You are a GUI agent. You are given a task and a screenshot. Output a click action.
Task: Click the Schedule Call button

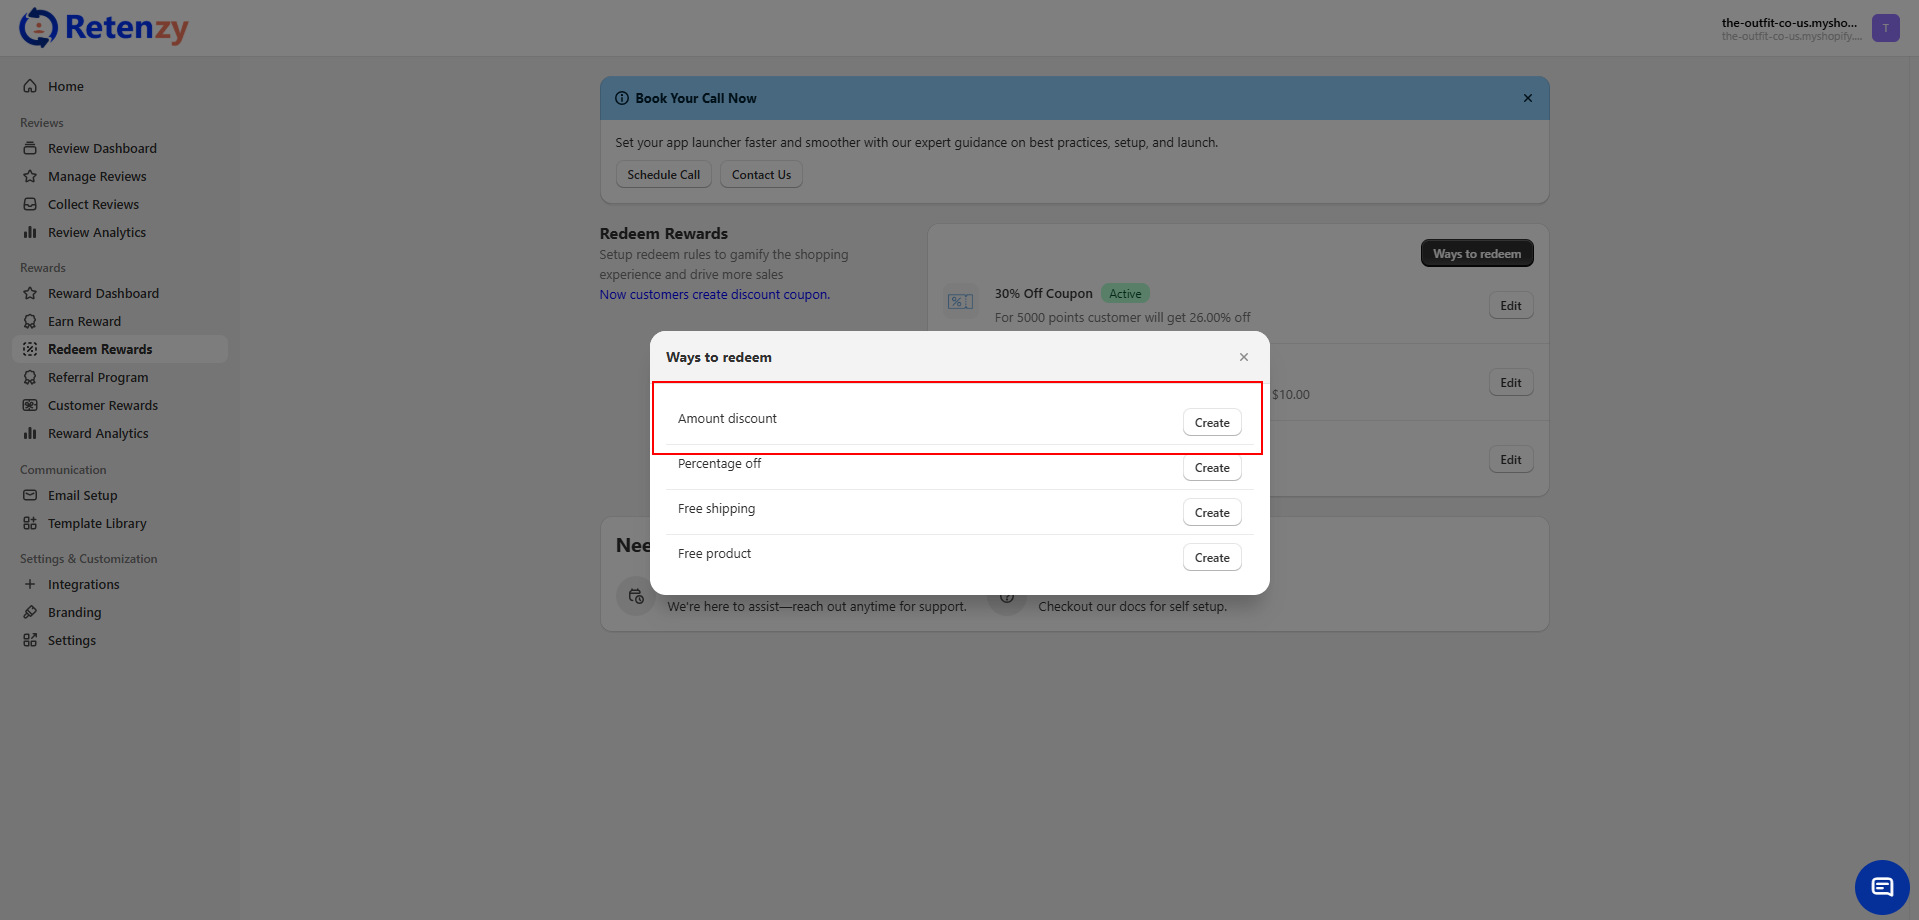[x=663, y=174]
